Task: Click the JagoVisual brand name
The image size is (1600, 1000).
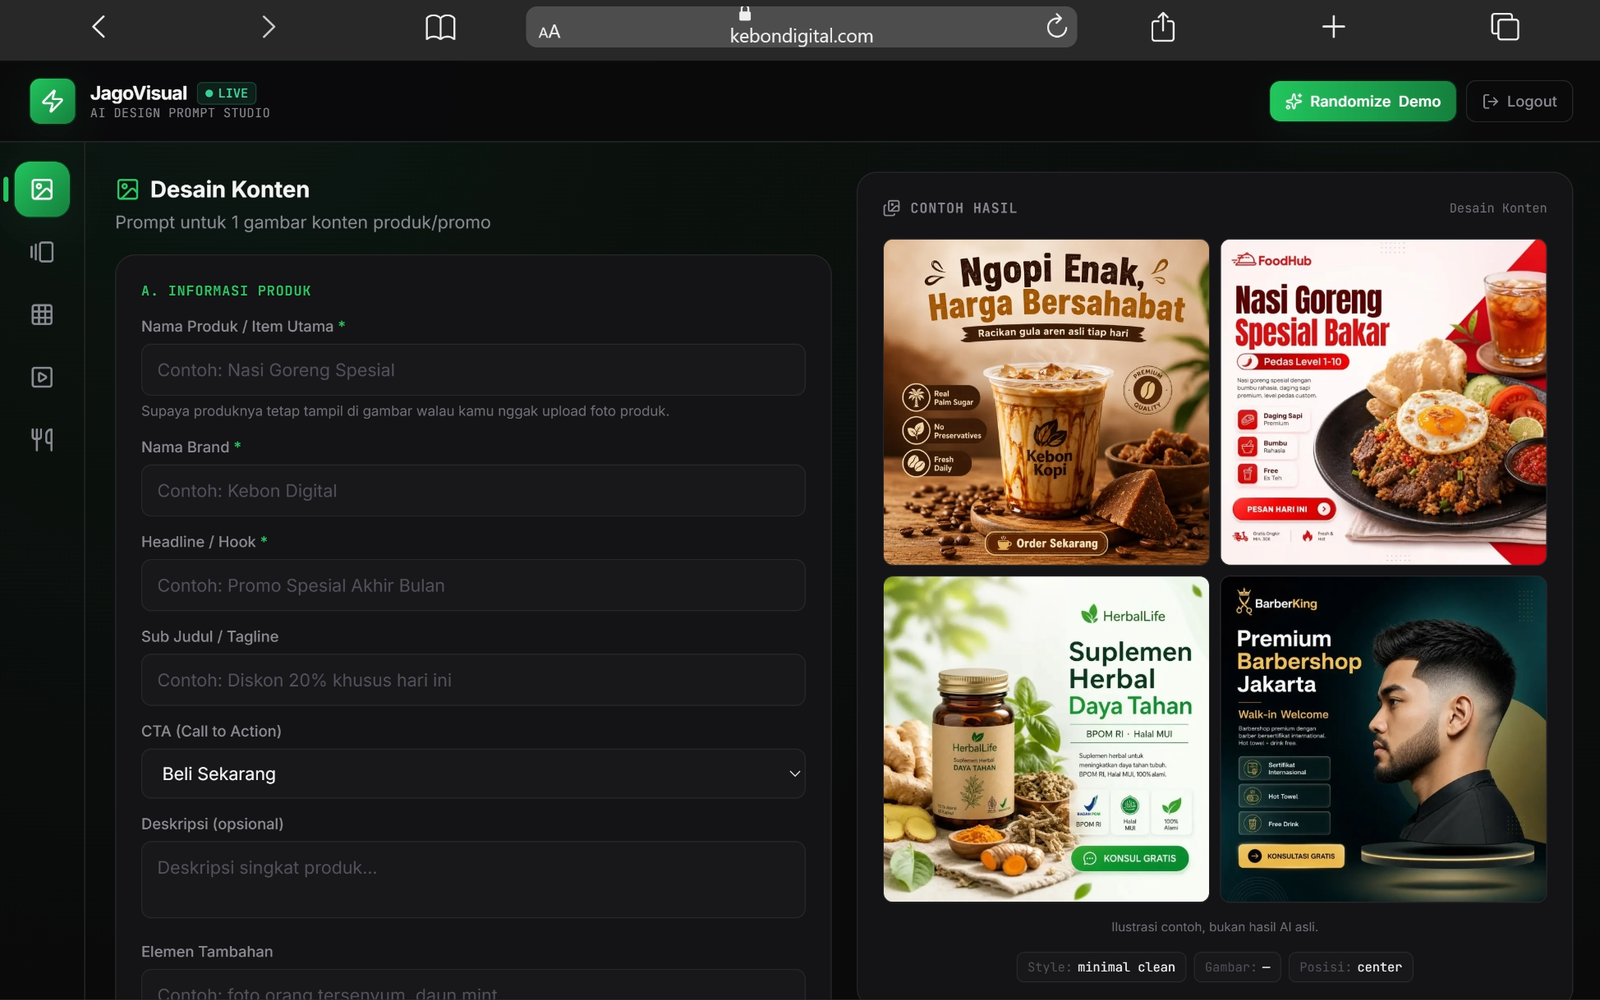Action: [x=139, y=93]
